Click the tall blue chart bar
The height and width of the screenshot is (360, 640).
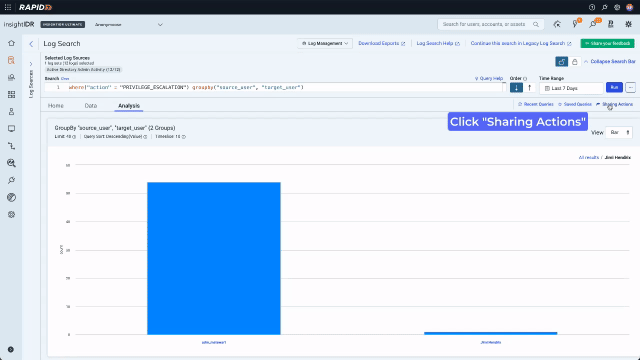coord(214,258)
